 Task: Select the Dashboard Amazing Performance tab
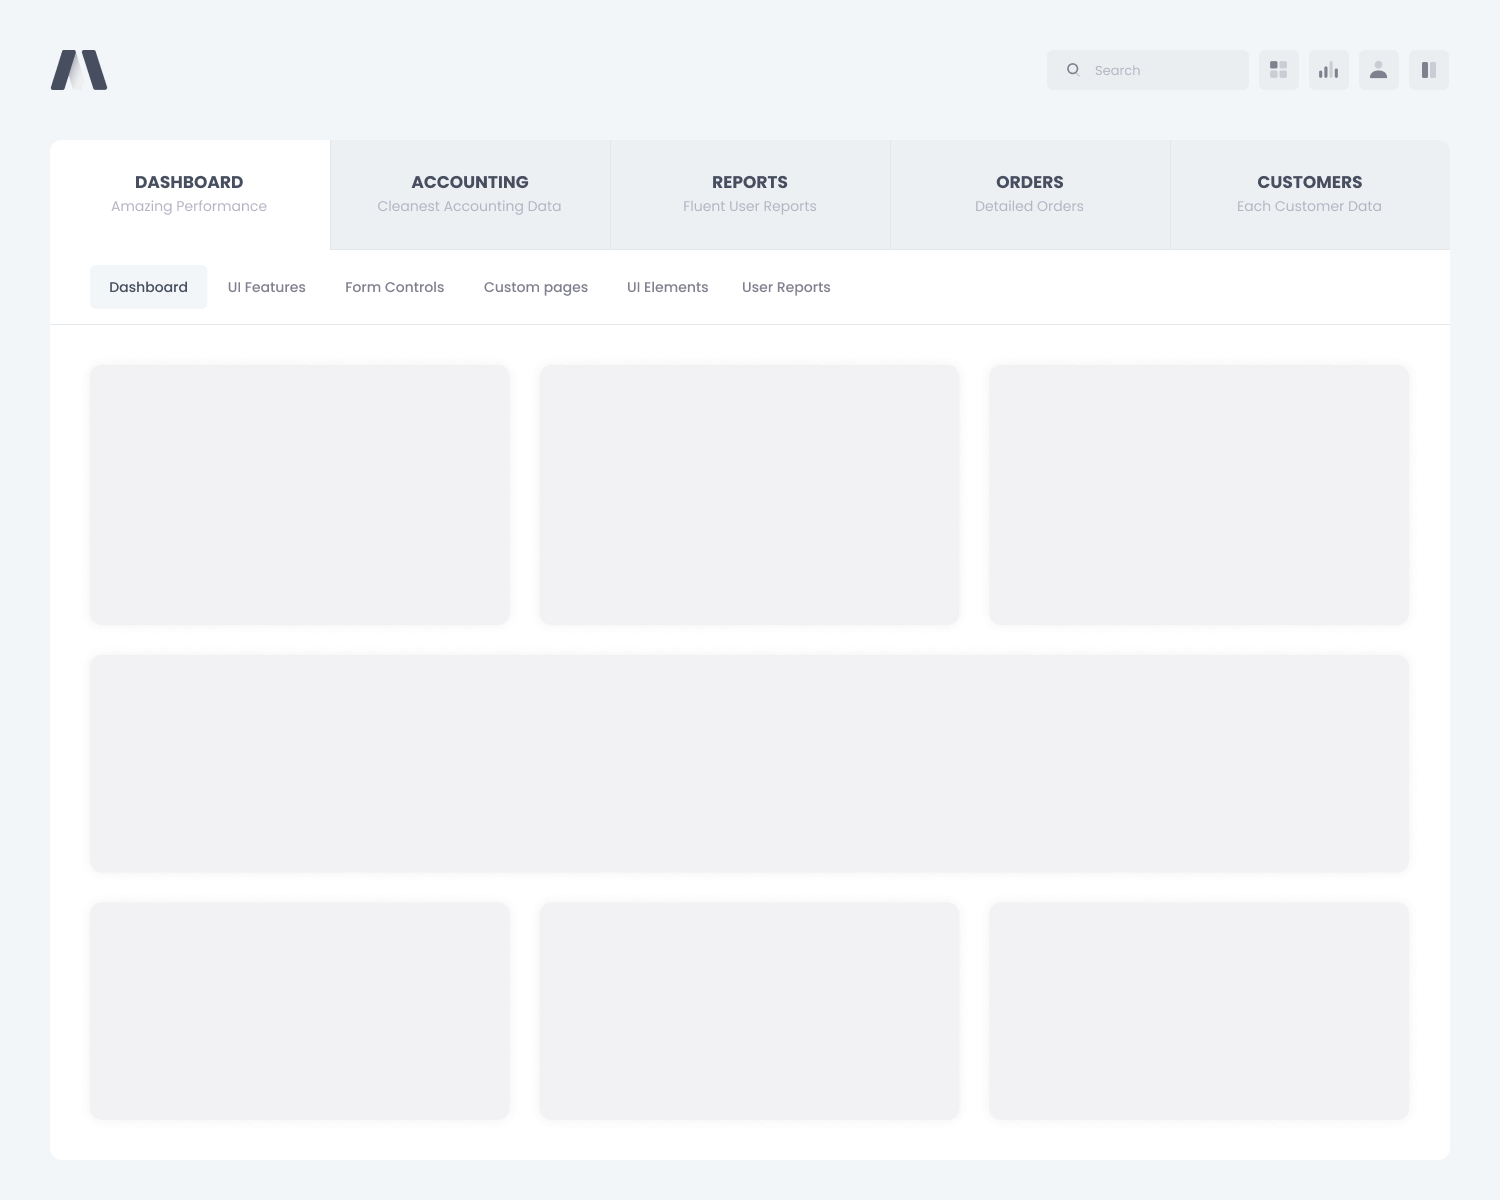pos(189,194)
